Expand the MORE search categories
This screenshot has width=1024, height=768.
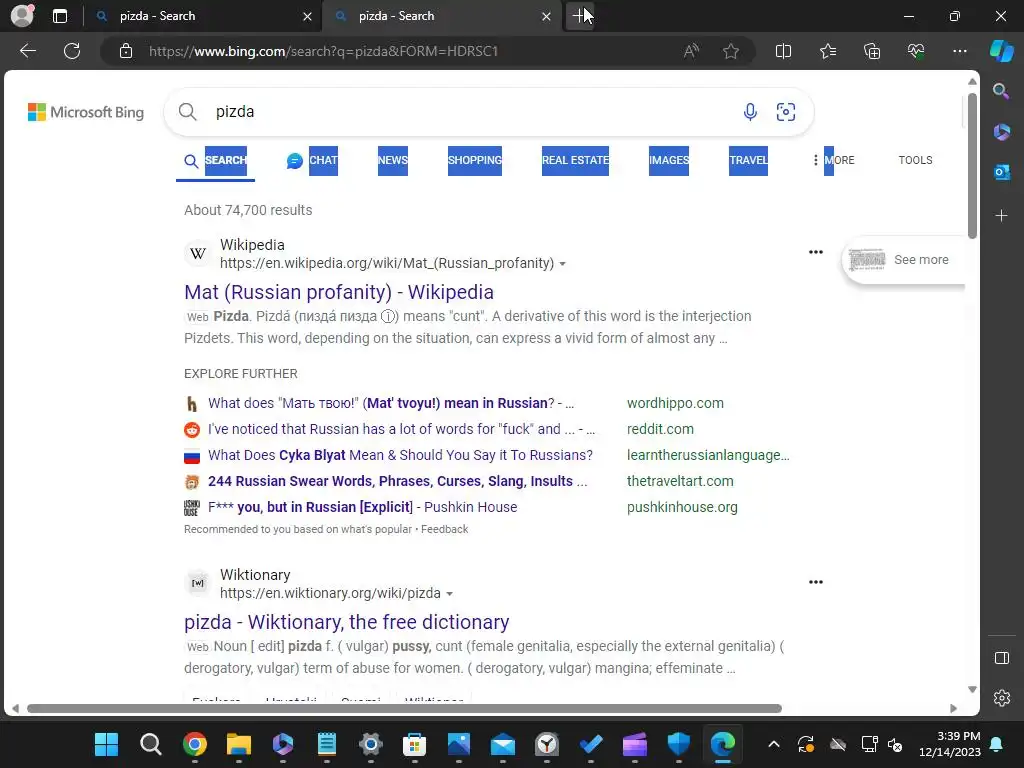(833, 160)
